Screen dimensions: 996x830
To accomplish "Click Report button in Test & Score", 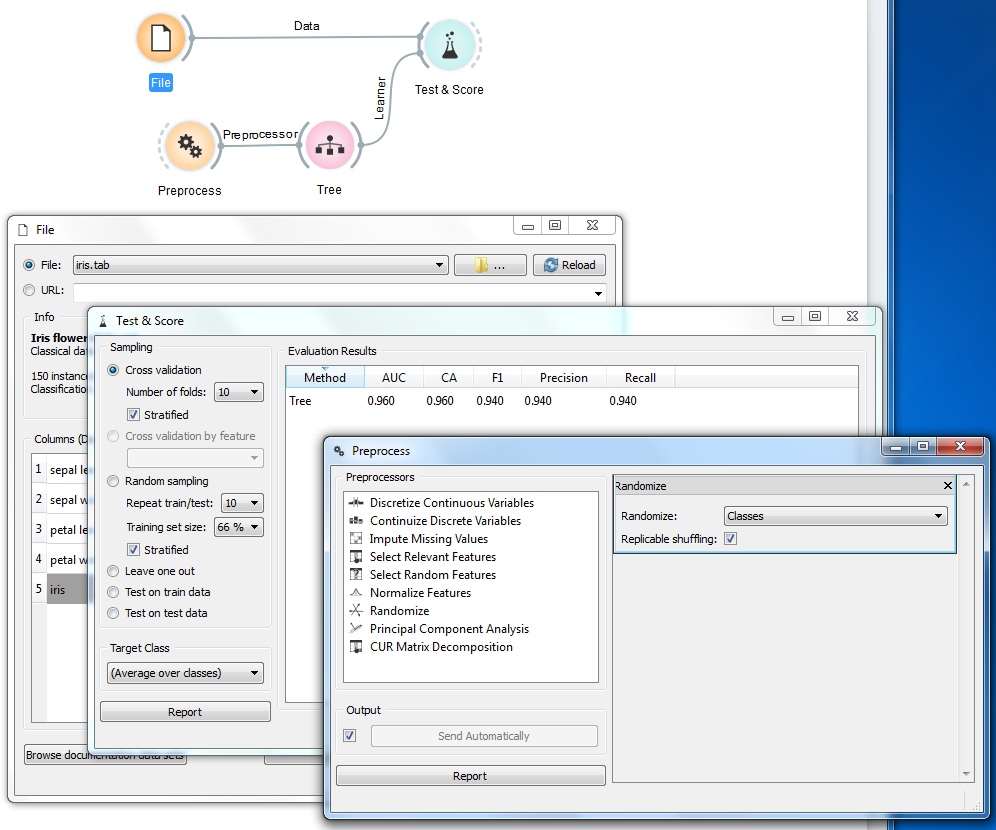I will (x=185, y=712).
